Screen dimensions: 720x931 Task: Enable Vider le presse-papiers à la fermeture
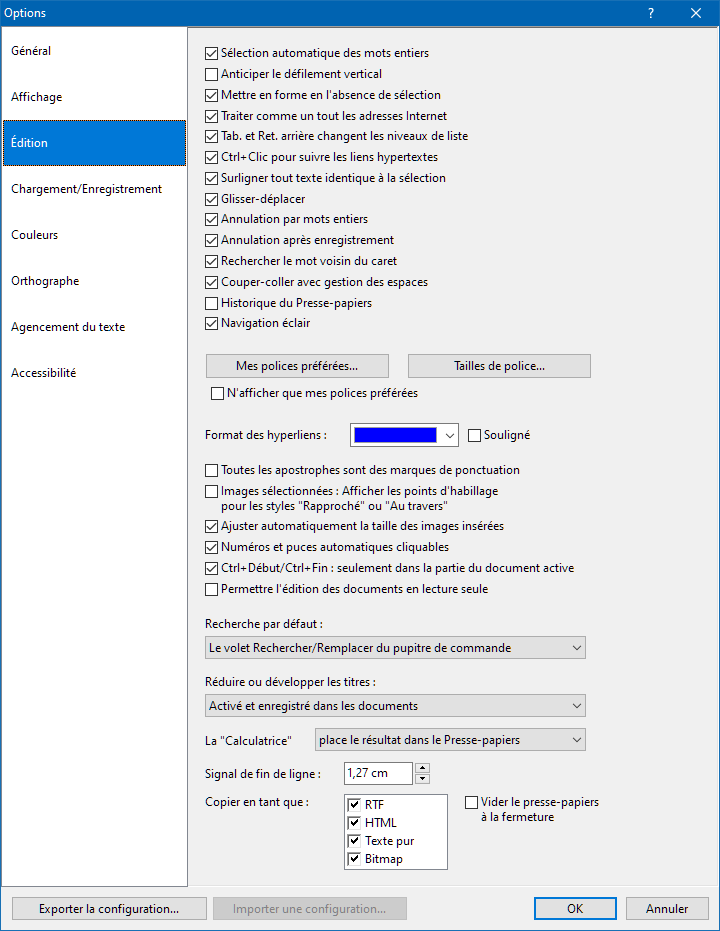[x=471, y=803]
